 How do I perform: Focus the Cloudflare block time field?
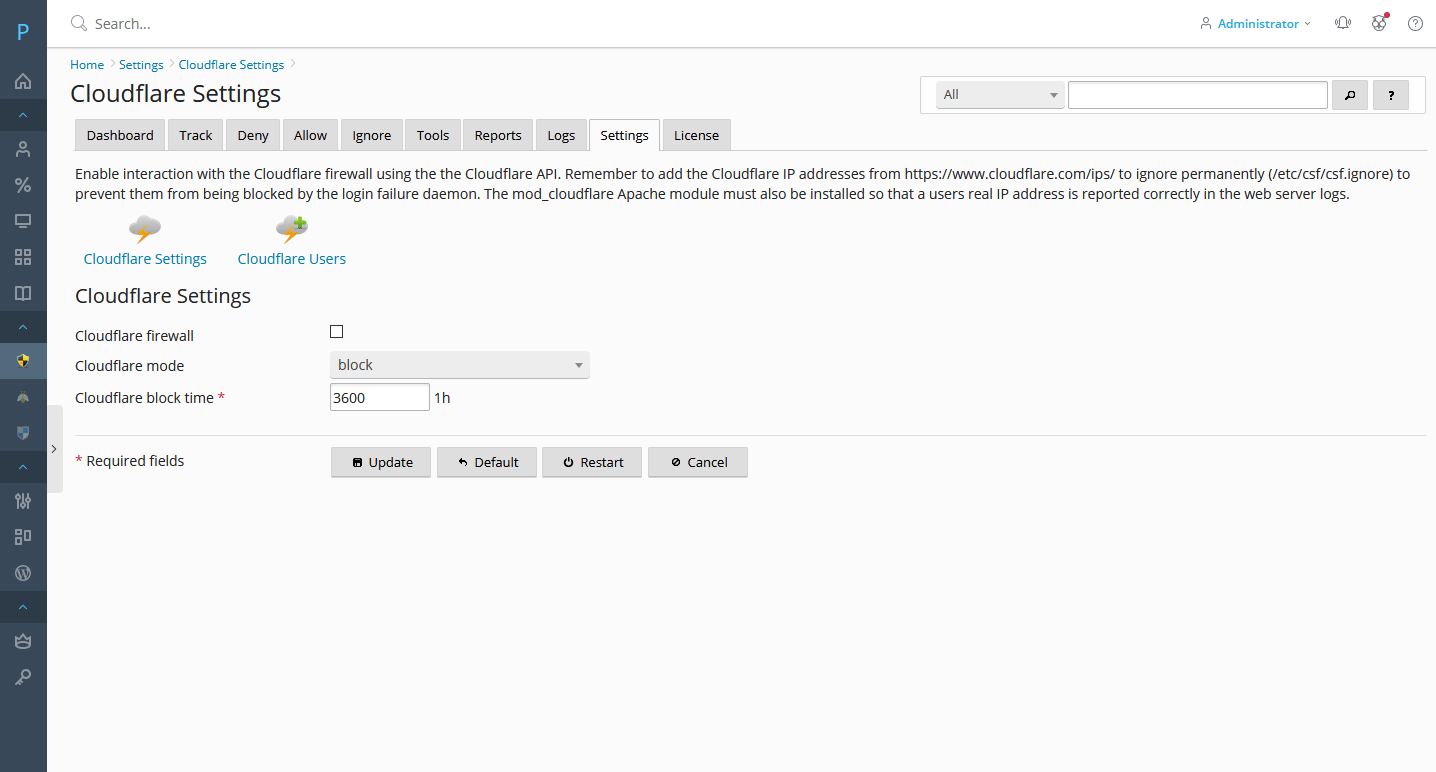380,398
